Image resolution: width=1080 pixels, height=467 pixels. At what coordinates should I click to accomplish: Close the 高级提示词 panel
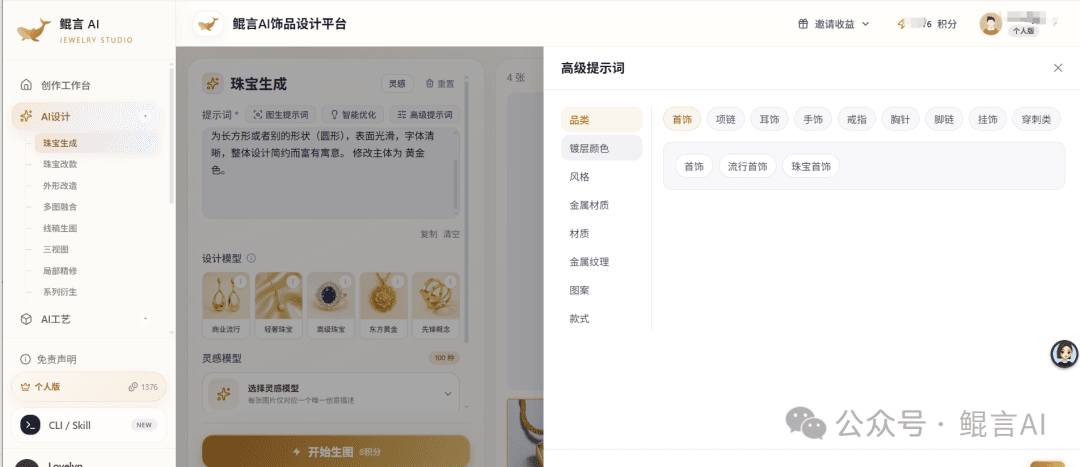click(x=1058, y=68)
